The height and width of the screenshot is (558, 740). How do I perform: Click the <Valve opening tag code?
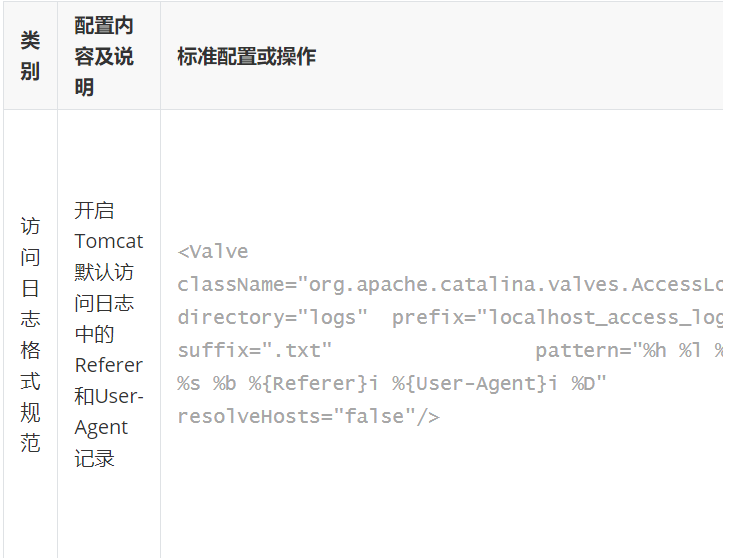[213, 252]
